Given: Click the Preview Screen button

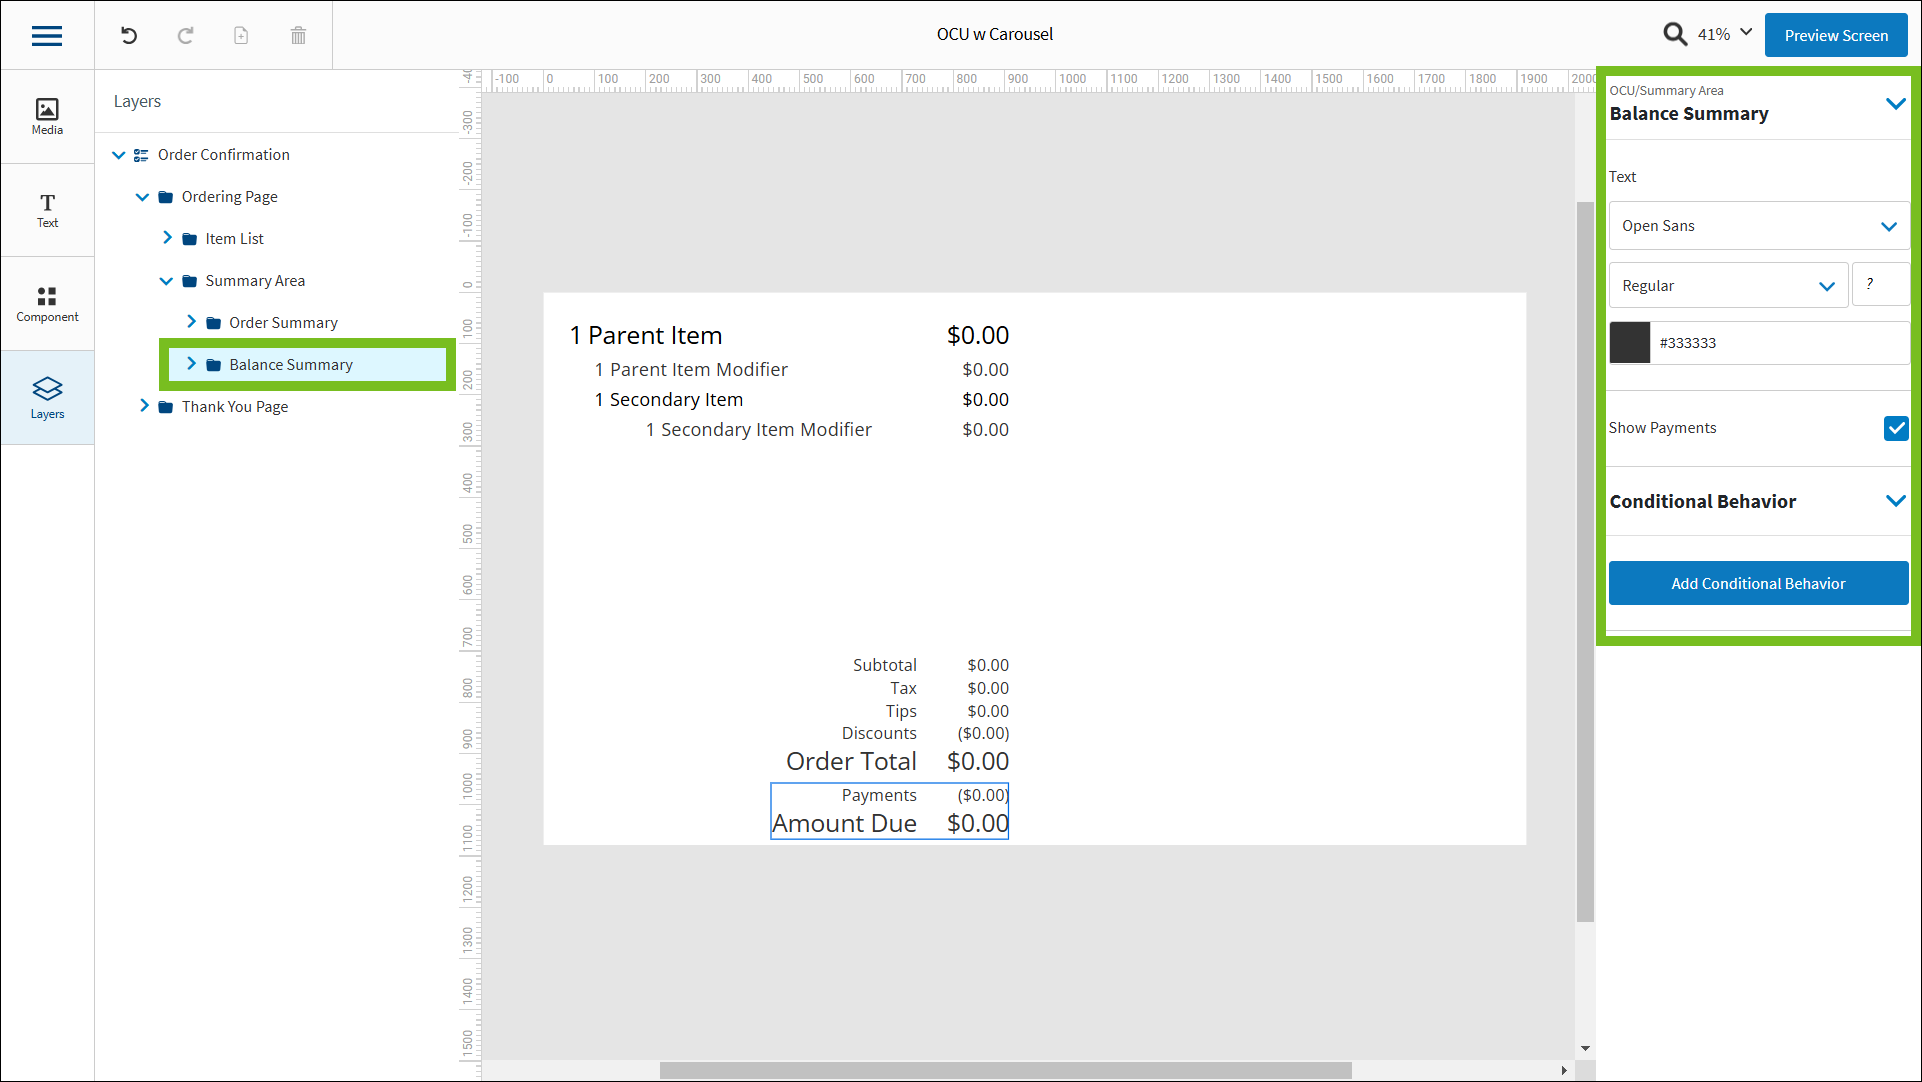Looking at the screenshot, I should point(1835,35).
